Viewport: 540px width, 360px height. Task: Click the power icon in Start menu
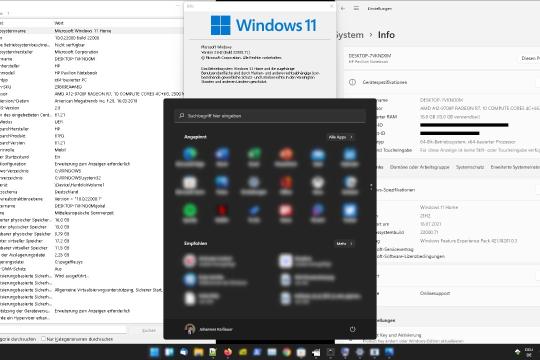[x=352, y=329]
